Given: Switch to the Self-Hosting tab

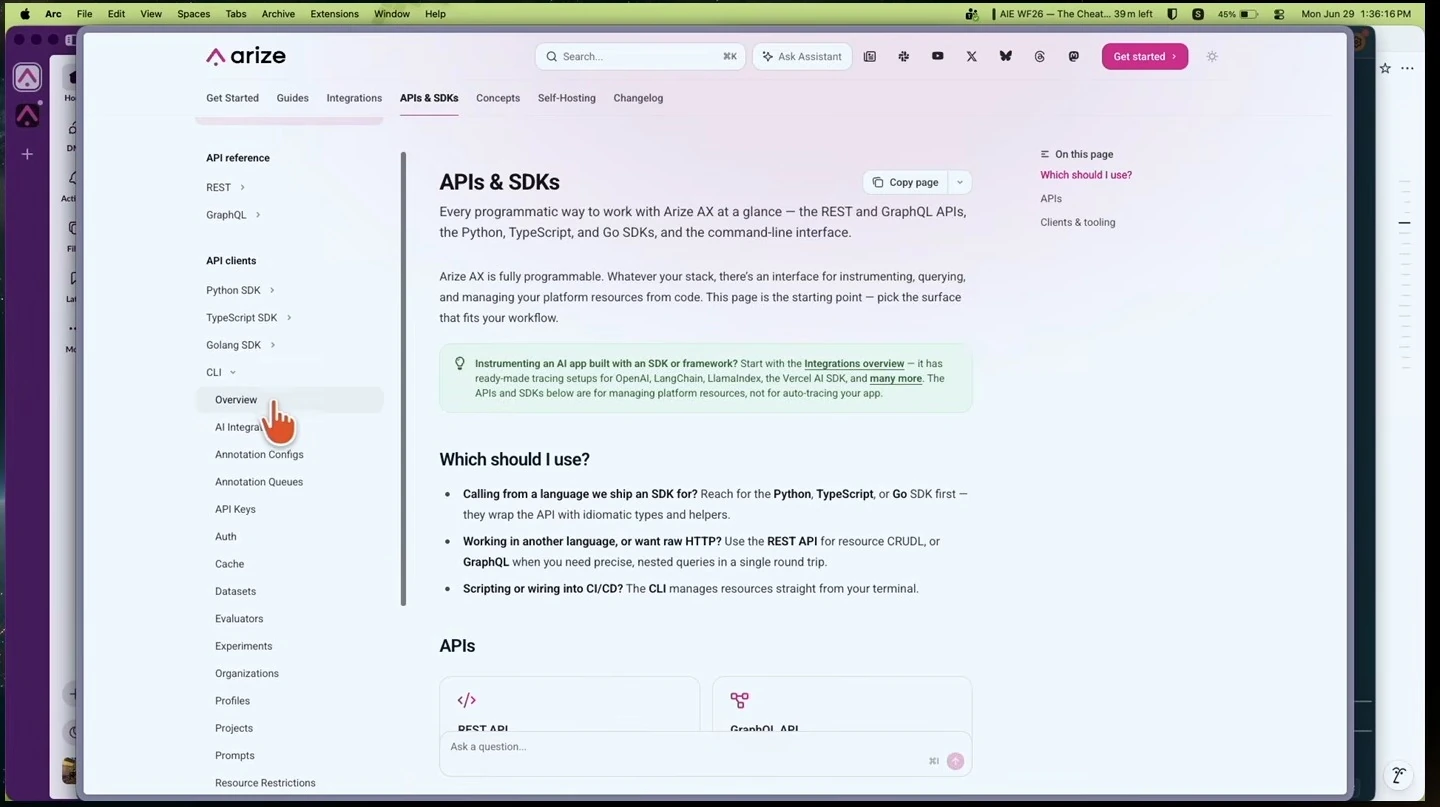Looking at the screenshot, I should click(x=567, y=98).
